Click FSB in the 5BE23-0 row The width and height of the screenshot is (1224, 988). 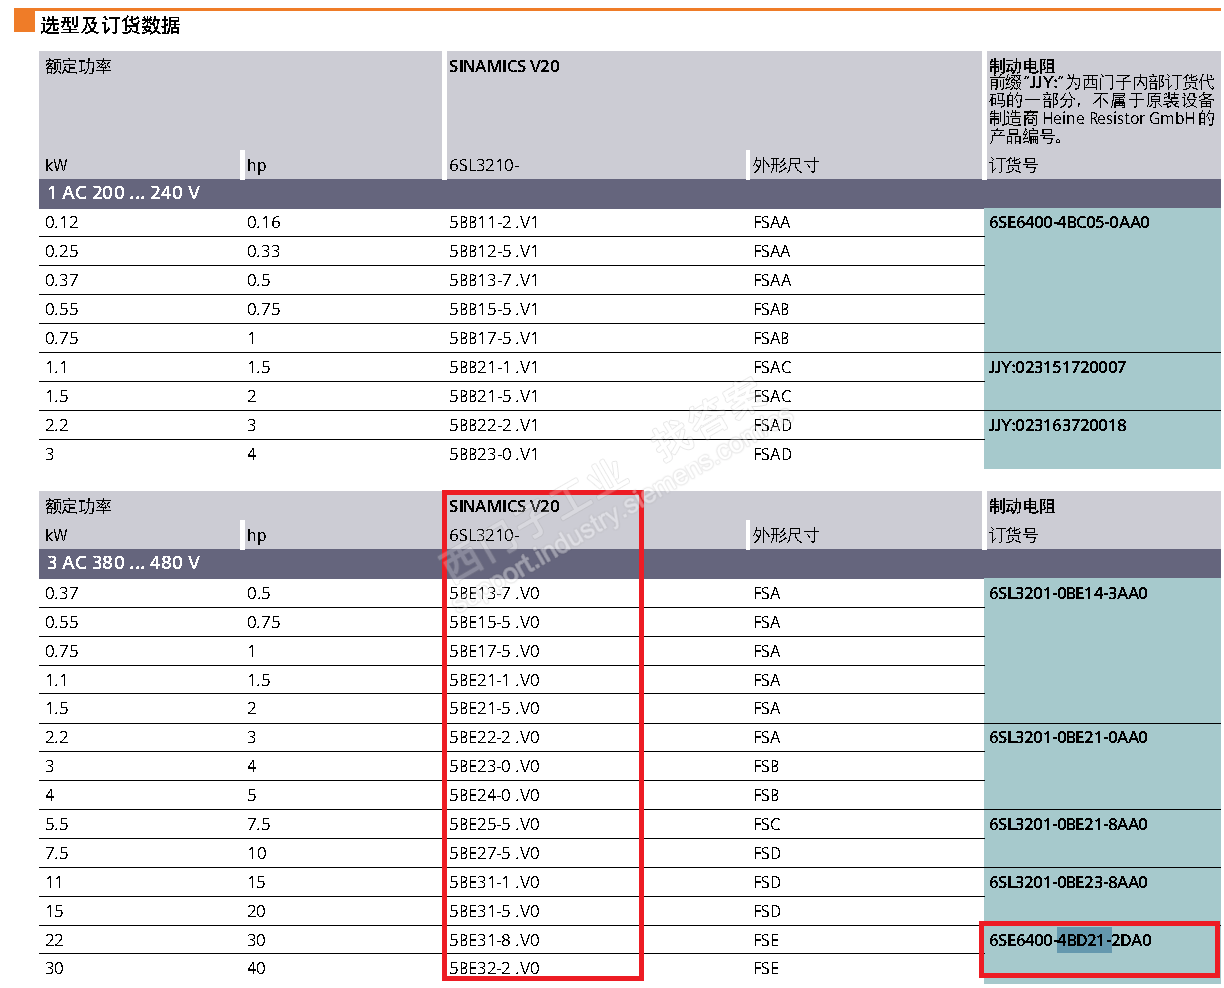tap(766, 766)
